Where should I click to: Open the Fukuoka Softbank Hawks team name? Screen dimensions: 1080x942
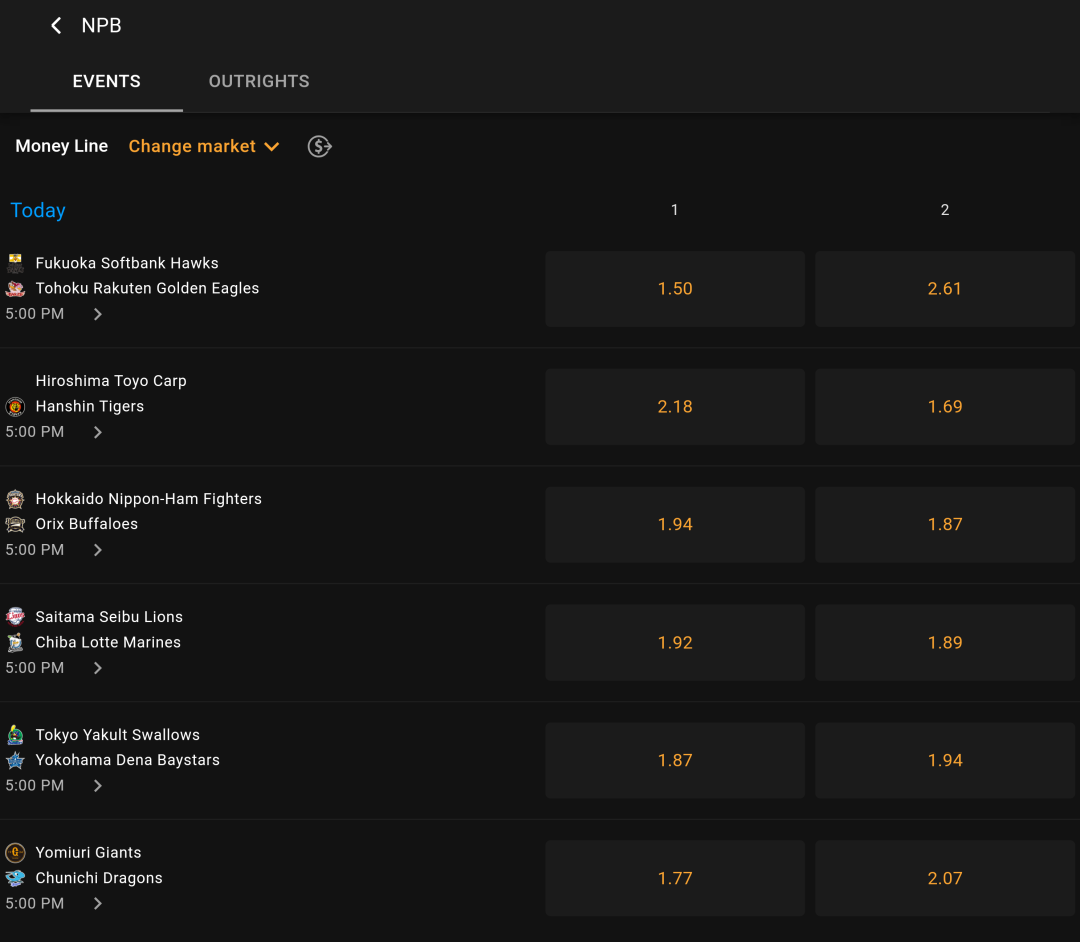[x=127, y=263]
